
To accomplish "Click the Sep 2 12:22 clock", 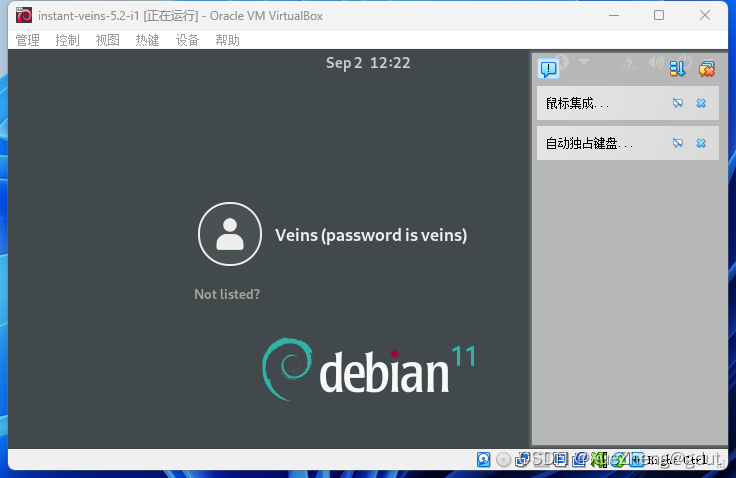I will pos(368,63).
